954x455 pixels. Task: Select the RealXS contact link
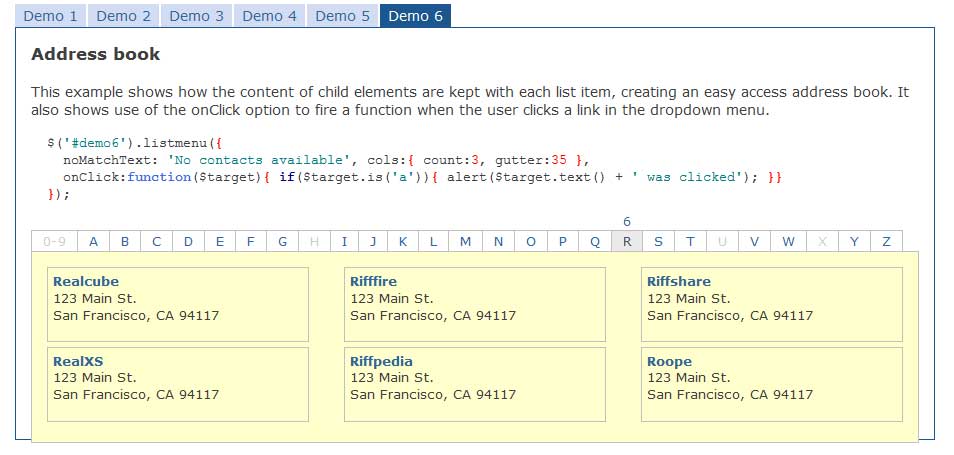[78, 362]
